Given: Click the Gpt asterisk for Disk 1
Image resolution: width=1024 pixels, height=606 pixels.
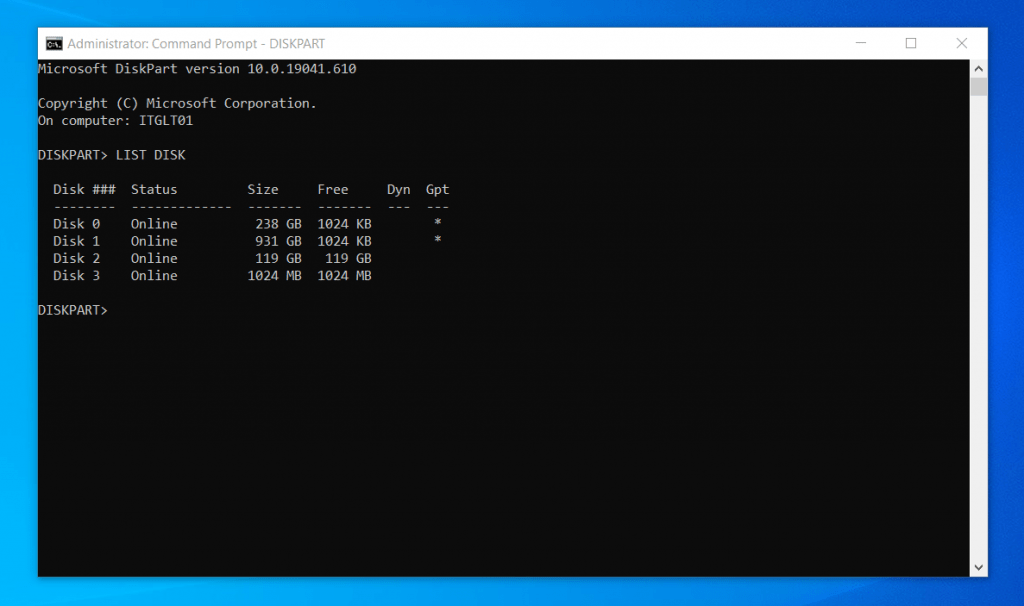Looking at the screenshot, I should tap(438, 240).
